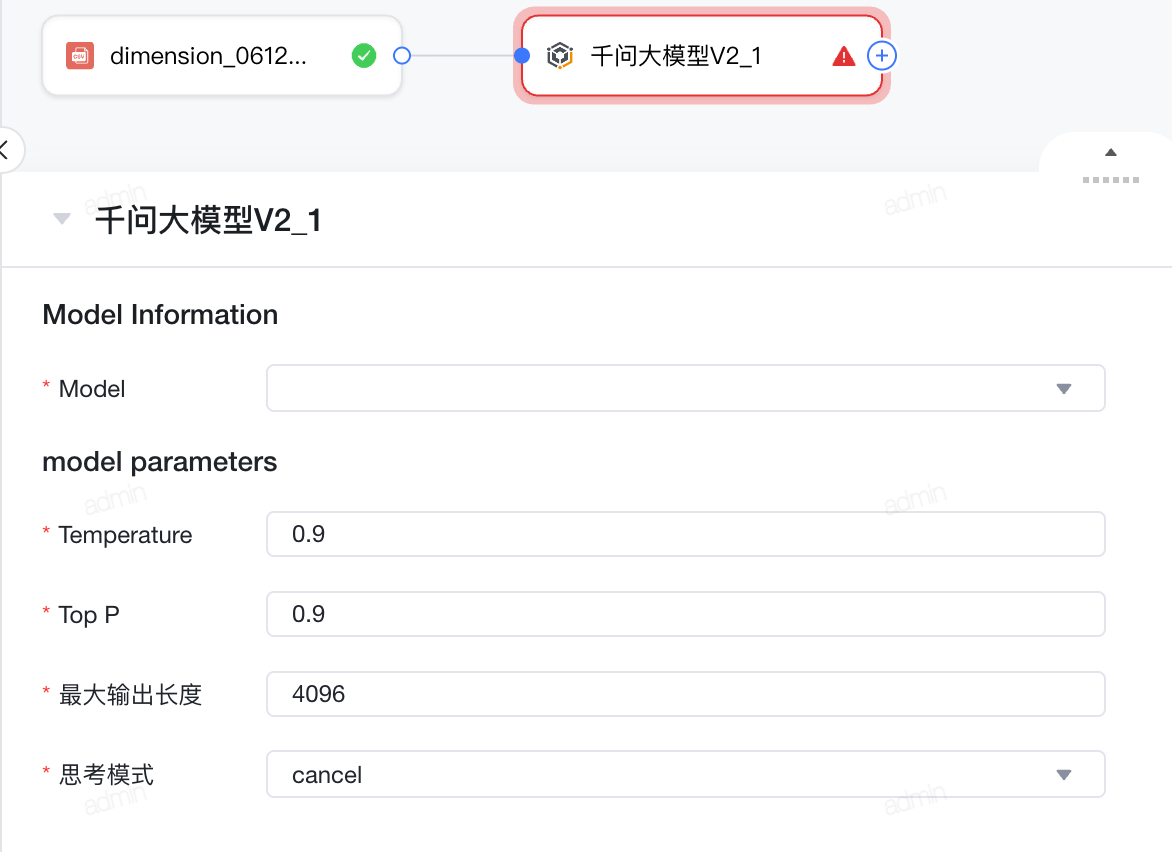1172x852 pixels.
Task: Click the 千问大模型 cube model icon
Action: pyautogui.click(x=560, y=56)
